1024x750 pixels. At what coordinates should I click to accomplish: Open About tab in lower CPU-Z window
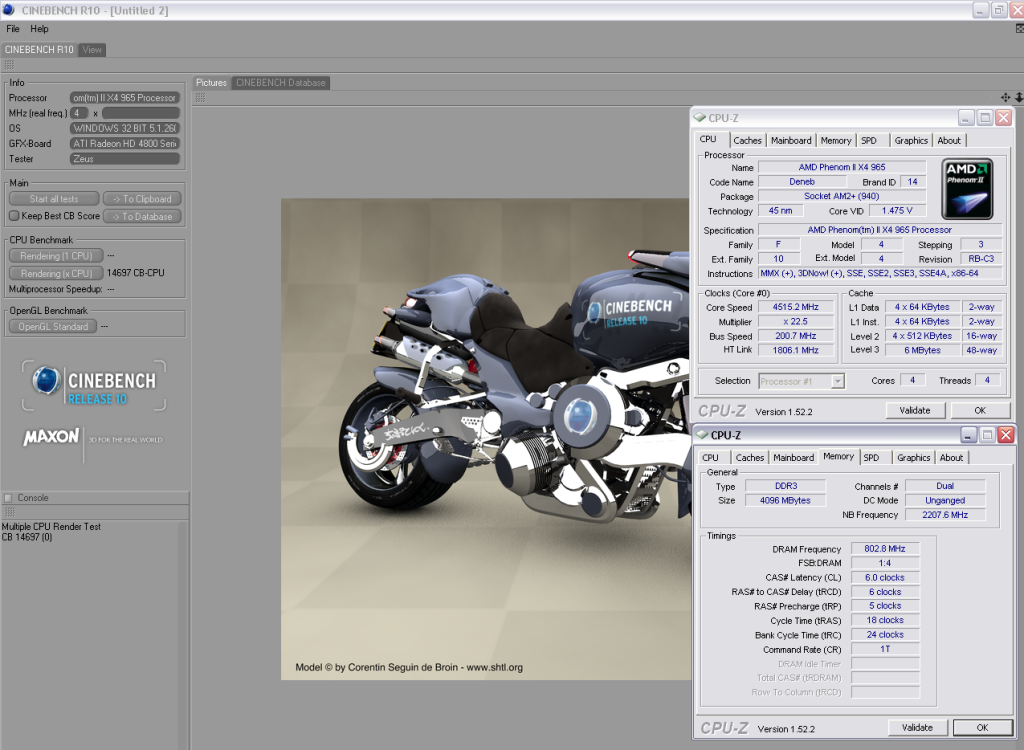(952, 458)
